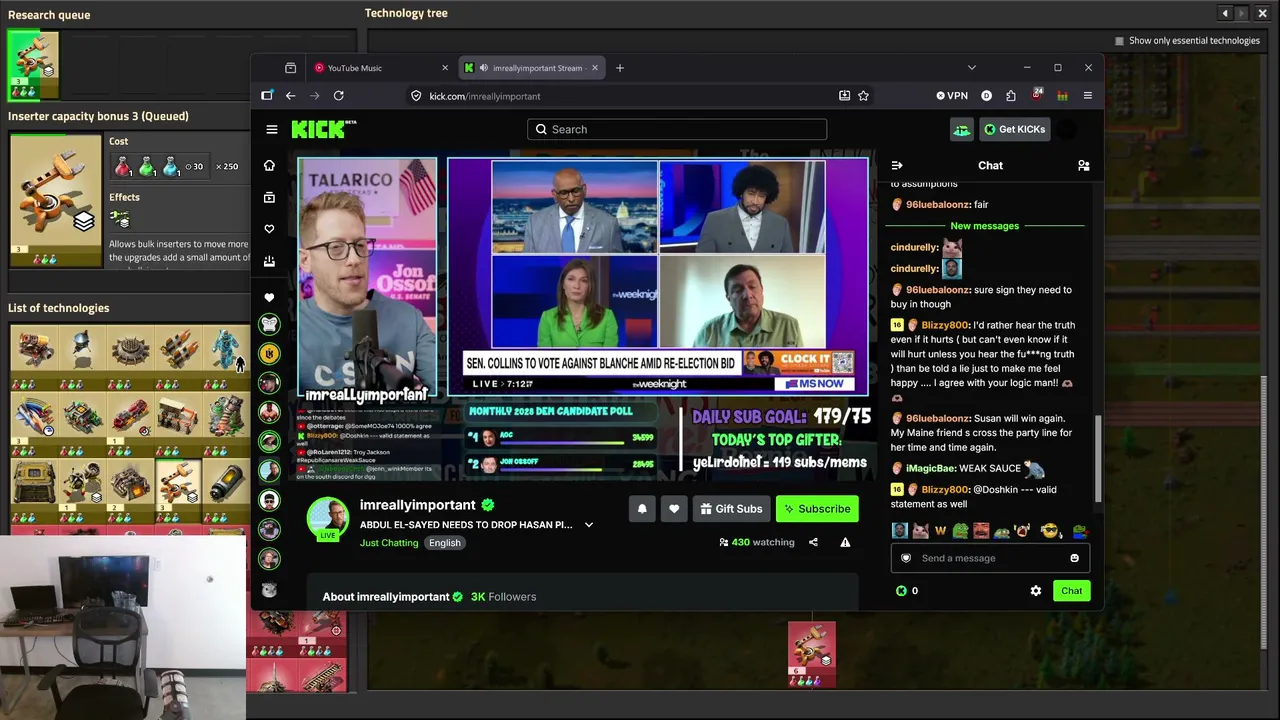Go back in the browser
Screen dimensions: 1280x720
click(x=290, y=96)
